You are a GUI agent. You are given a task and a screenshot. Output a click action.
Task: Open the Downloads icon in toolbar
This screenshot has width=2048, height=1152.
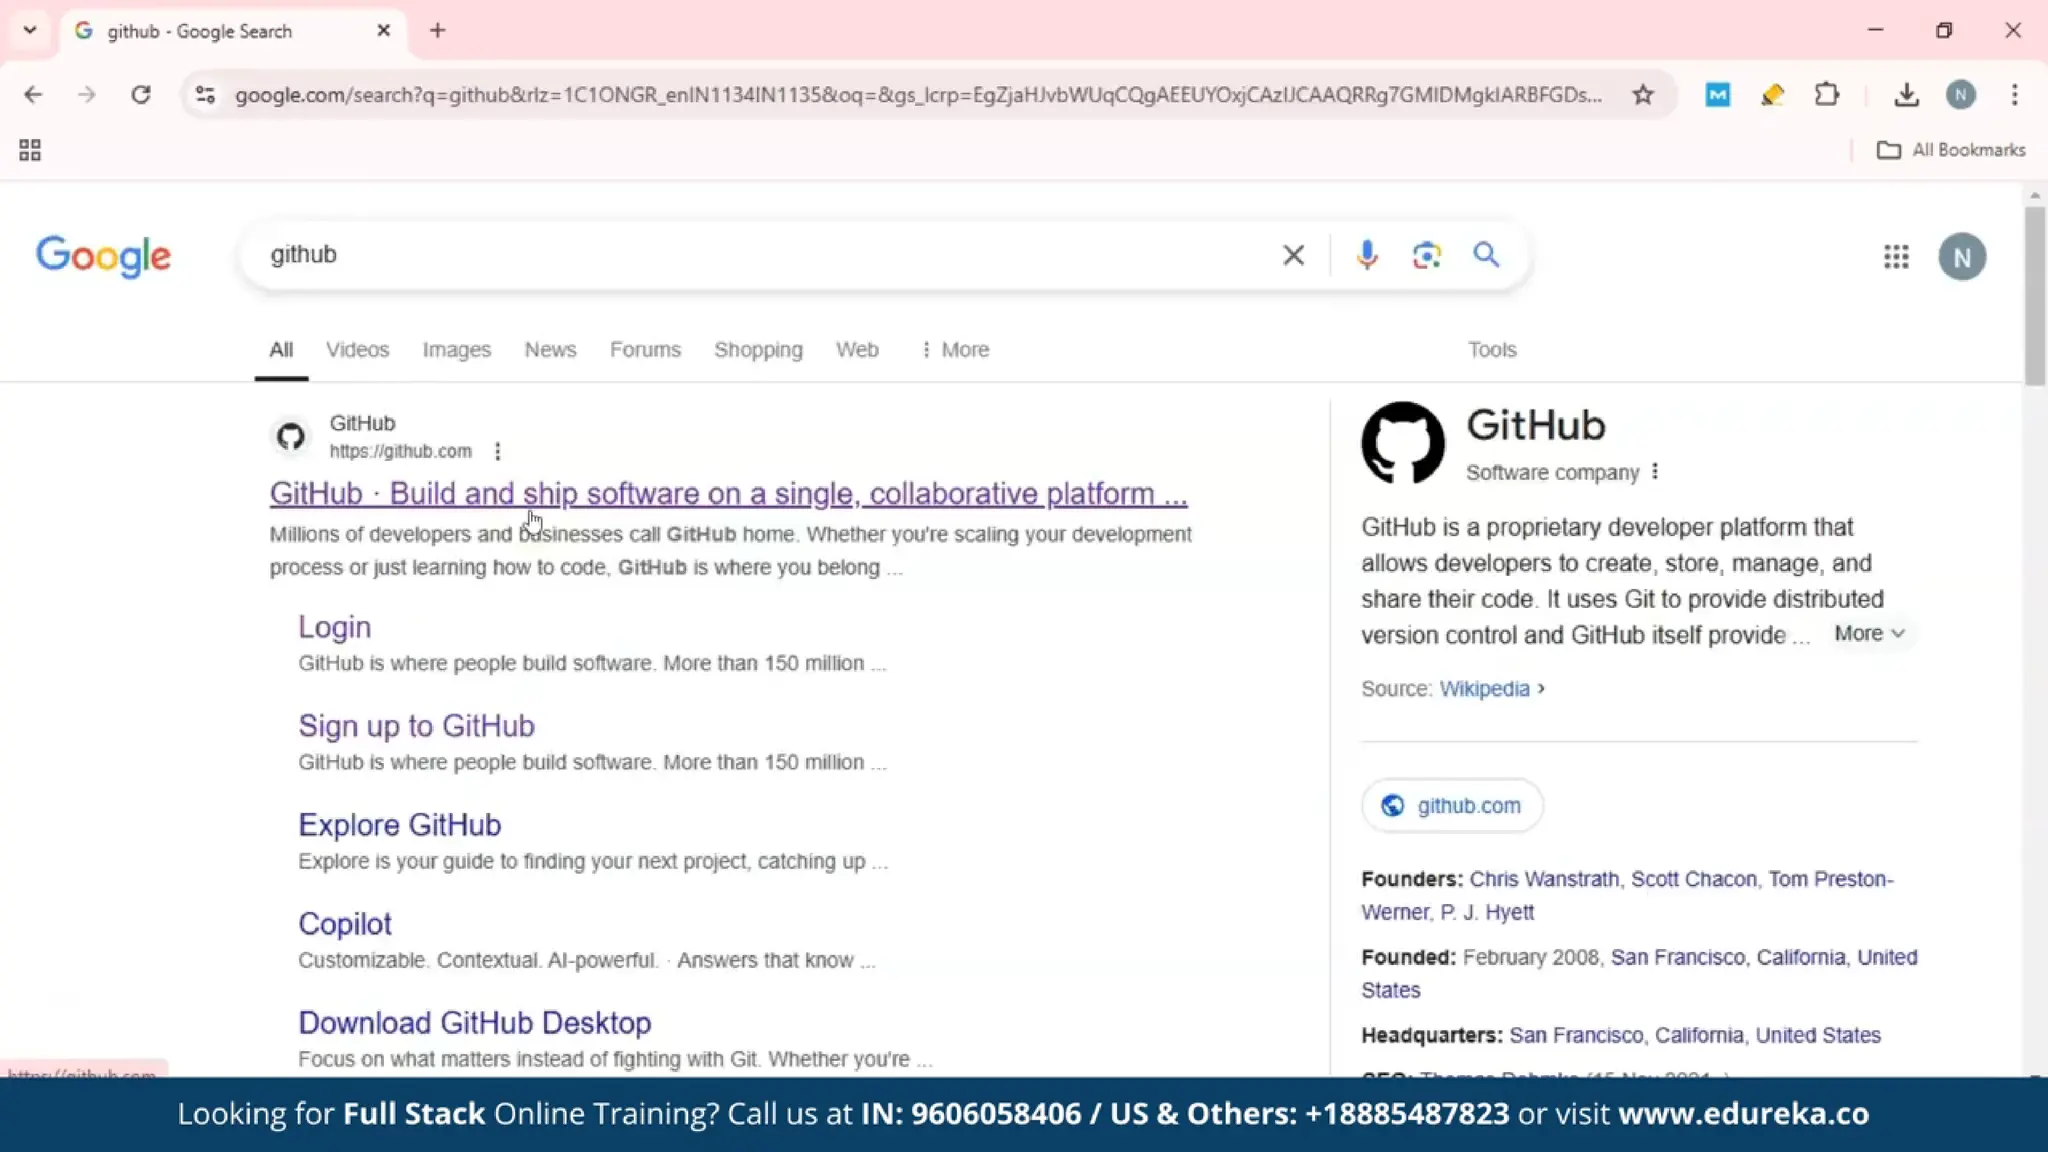(x=1907, y=95)
